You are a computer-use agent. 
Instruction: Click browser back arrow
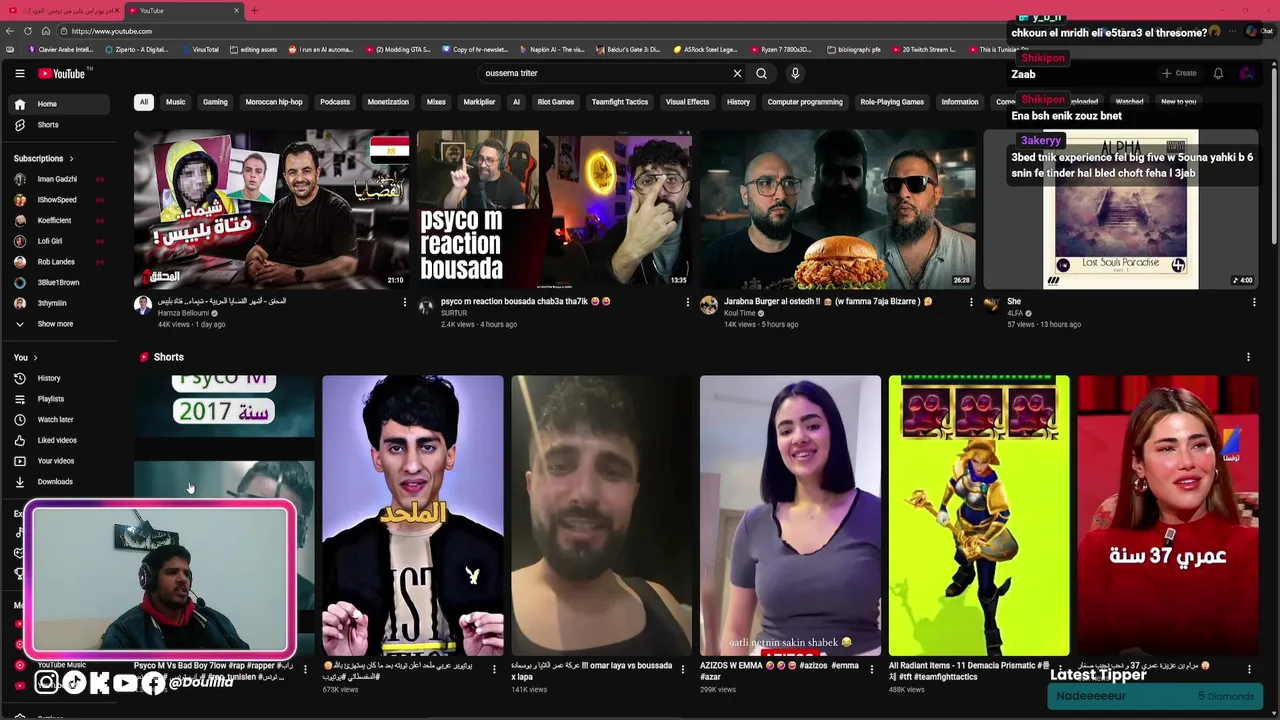10,31
